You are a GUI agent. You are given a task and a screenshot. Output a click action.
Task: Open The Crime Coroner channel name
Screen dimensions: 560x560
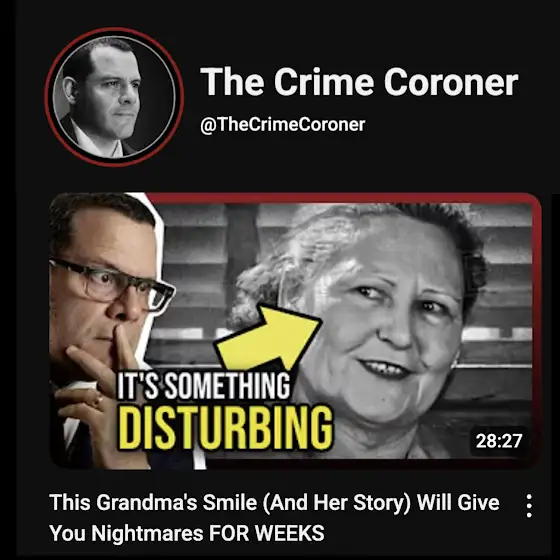click(x=359, y=82)
